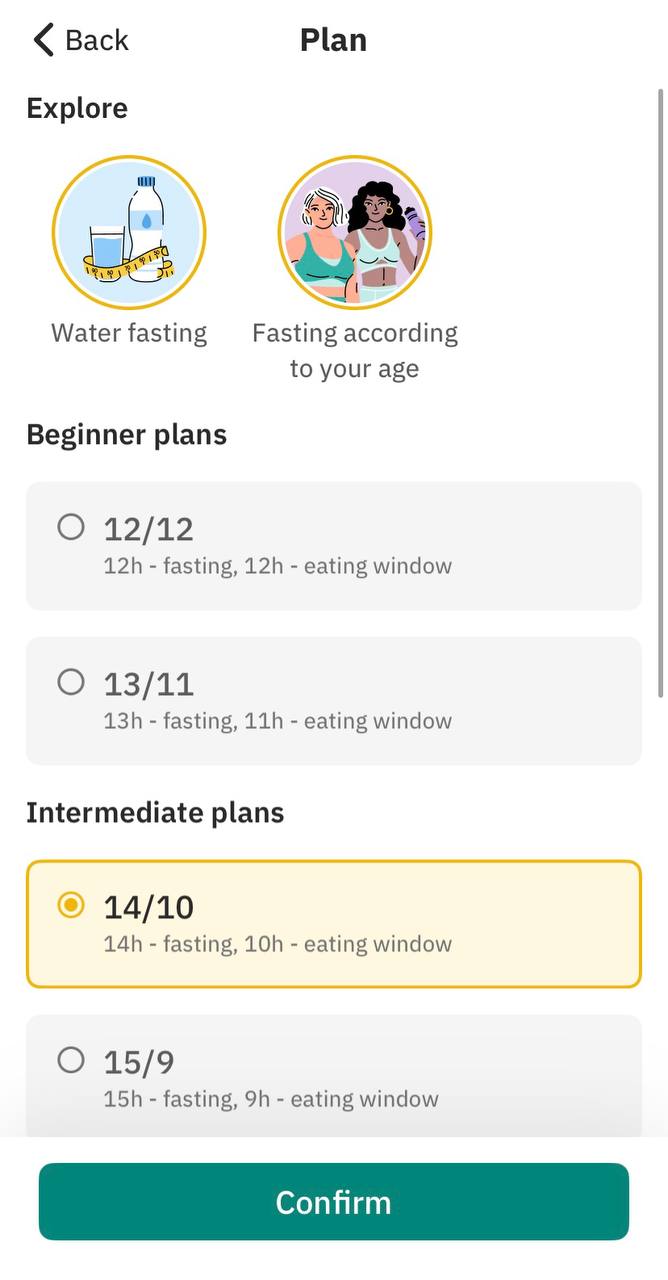Choose the 13/11 beginner plan card
The image size is (668, 1280).
click(334, 701)
